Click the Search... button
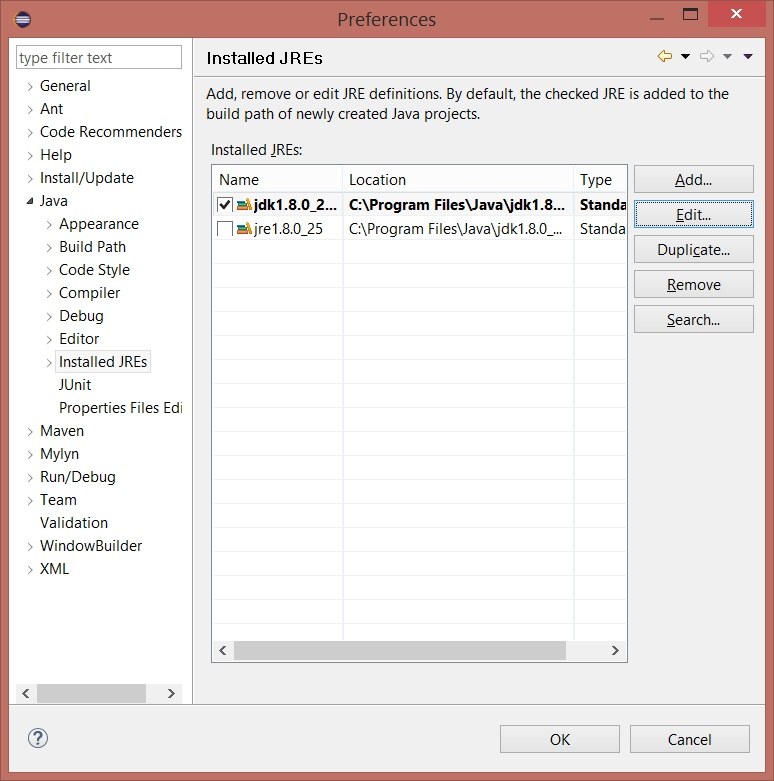The image size is (774, 781). tap(693, 319)
